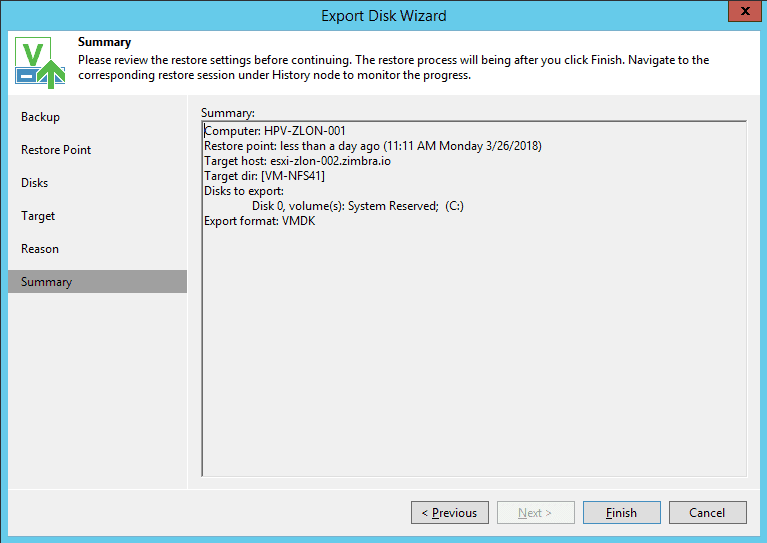
Task: Click the bold Summary heading in the header
Action: point(104,42)
